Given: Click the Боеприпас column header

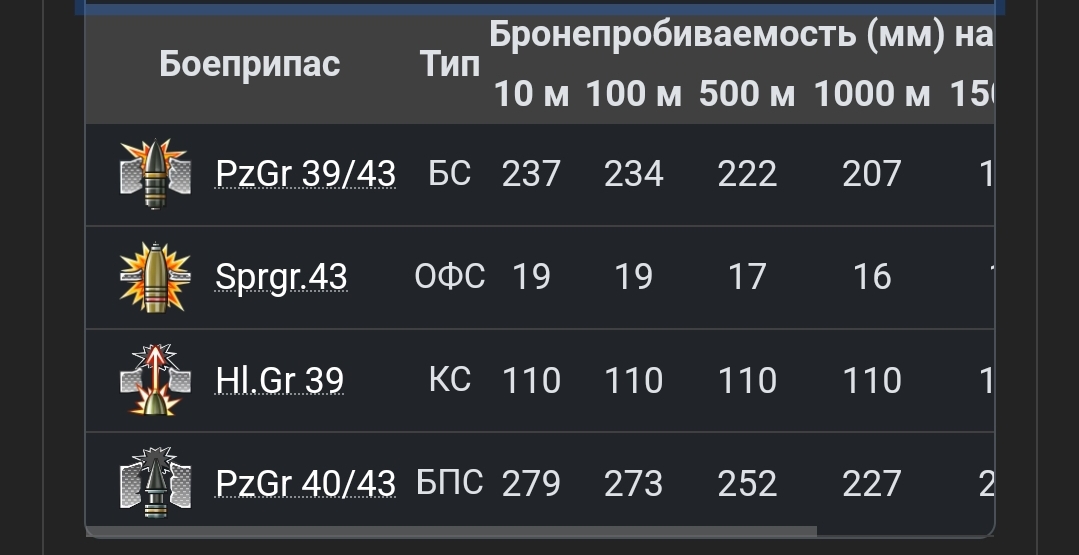Looking at the screenshot, I should tap(249, 65).
